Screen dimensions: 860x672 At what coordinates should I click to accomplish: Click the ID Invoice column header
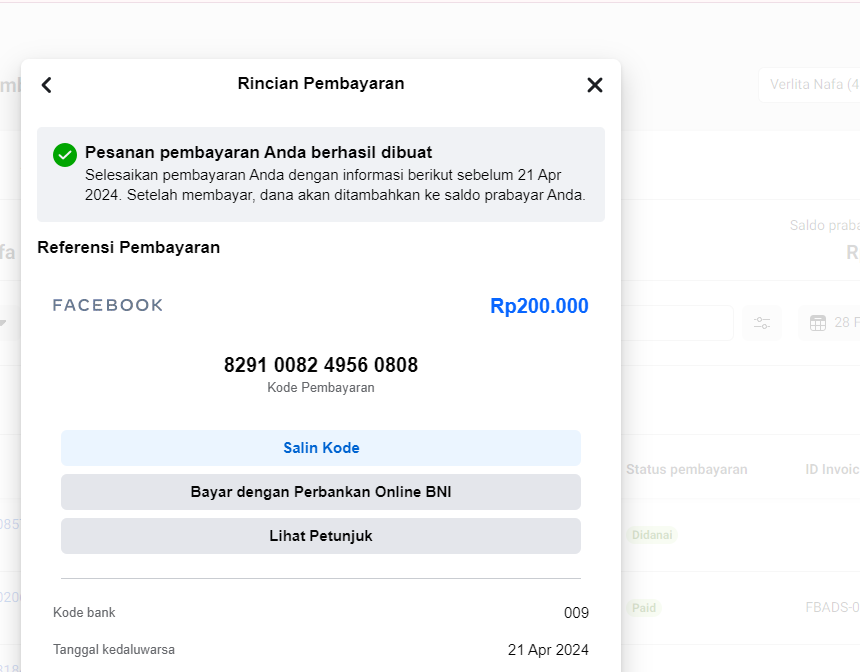832,470
